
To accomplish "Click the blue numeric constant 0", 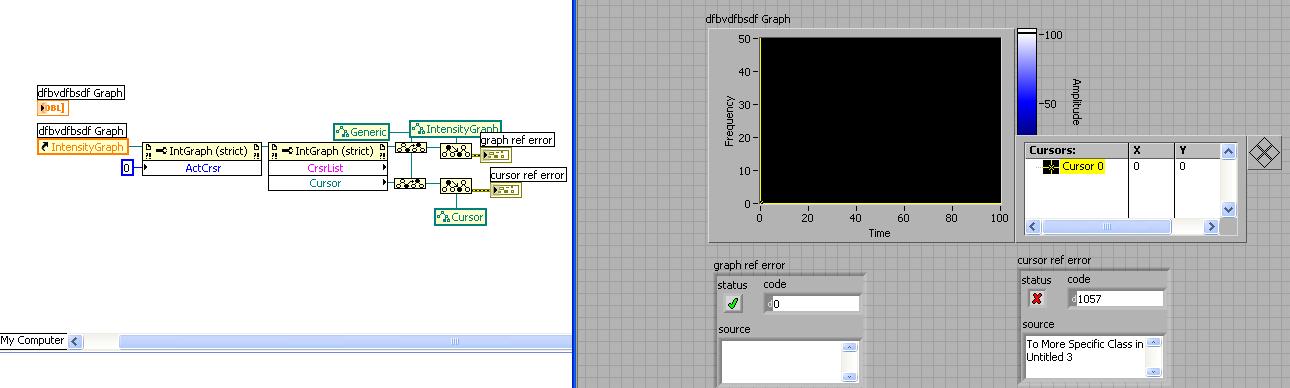I will tap(127, 168).
